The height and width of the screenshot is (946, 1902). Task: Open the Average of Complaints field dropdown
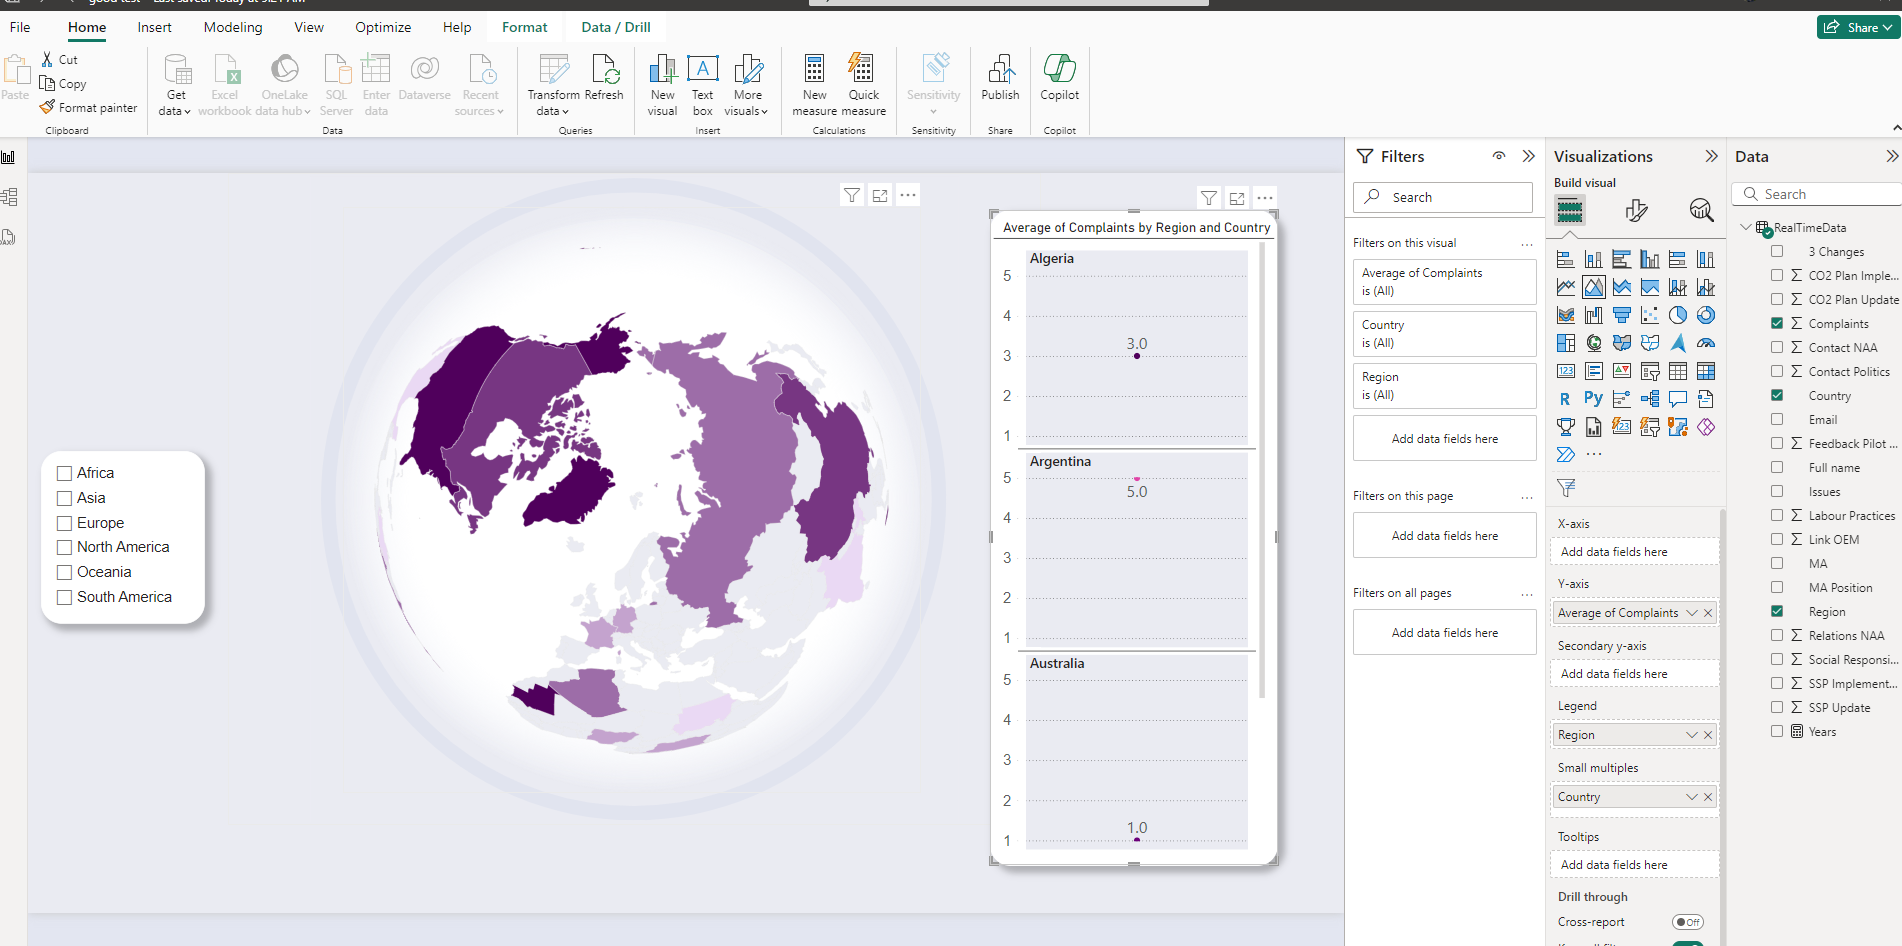pos(1692,613)
